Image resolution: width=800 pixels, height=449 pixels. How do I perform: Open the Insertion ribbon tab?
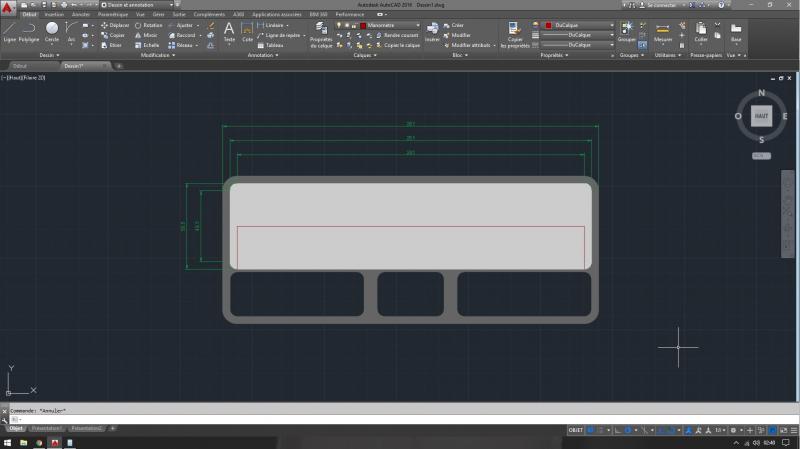pyautogui.click(x=53, y=15)
